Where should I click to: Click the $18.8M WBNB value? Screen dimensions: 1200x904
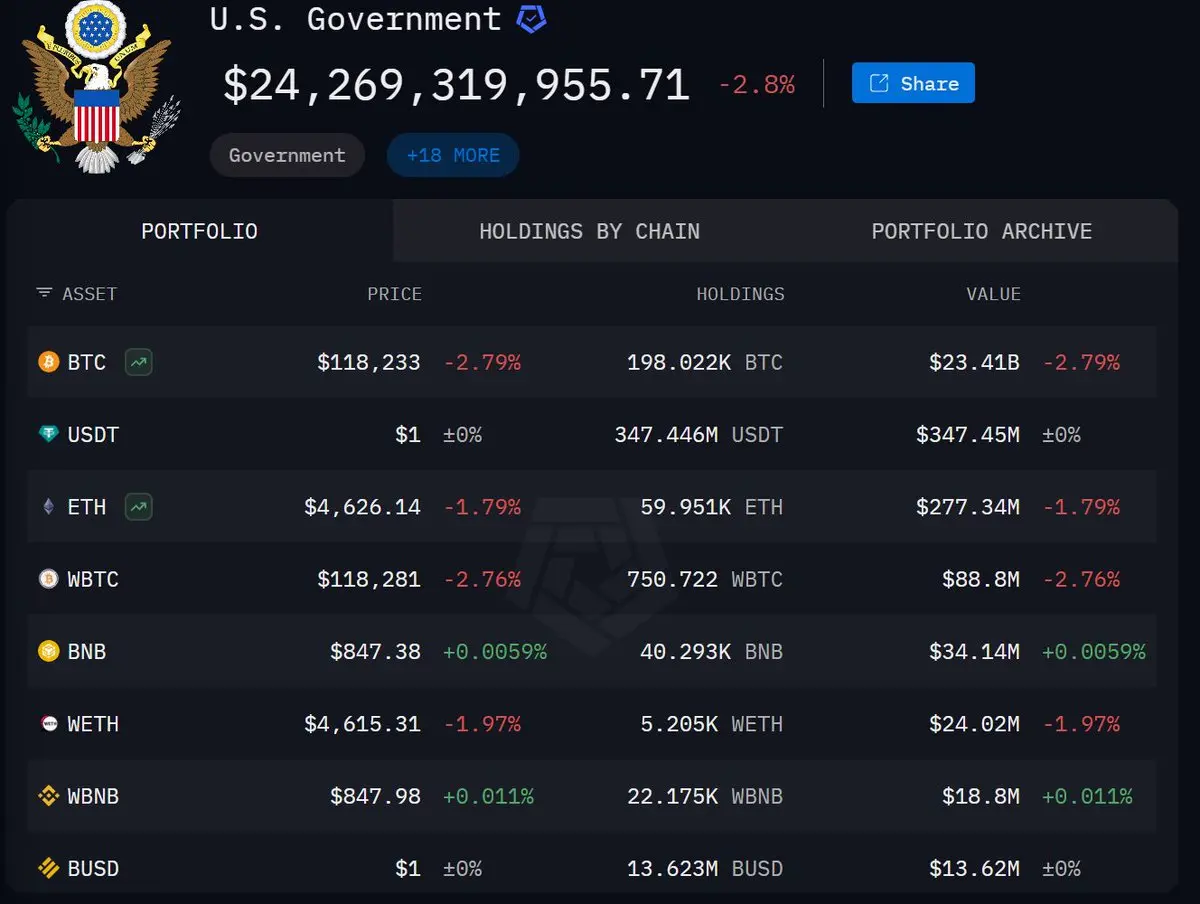981,796
